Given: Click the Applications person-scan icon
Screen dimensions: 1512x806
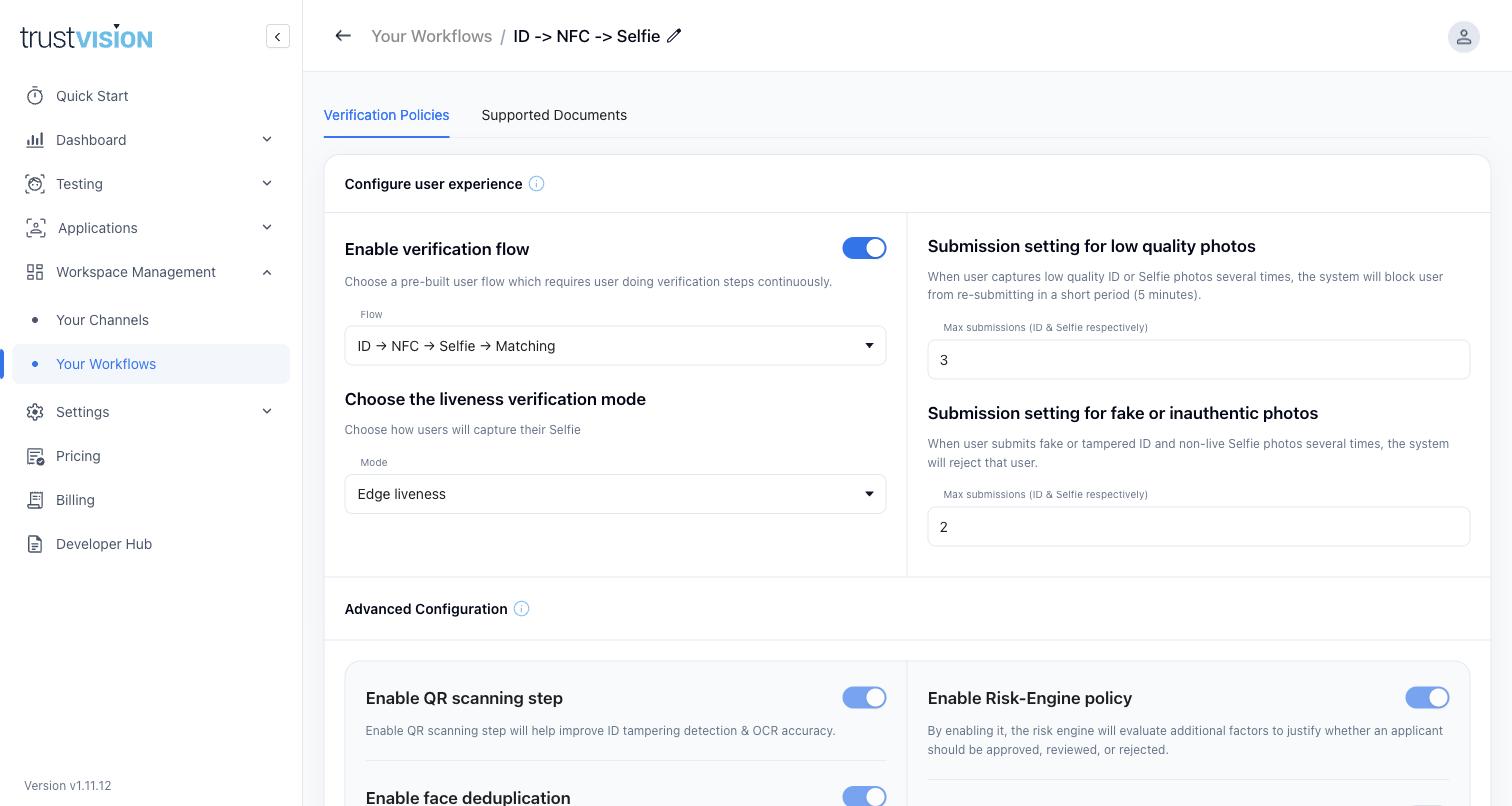Looking at the screenshot, I should click(35, 228).
